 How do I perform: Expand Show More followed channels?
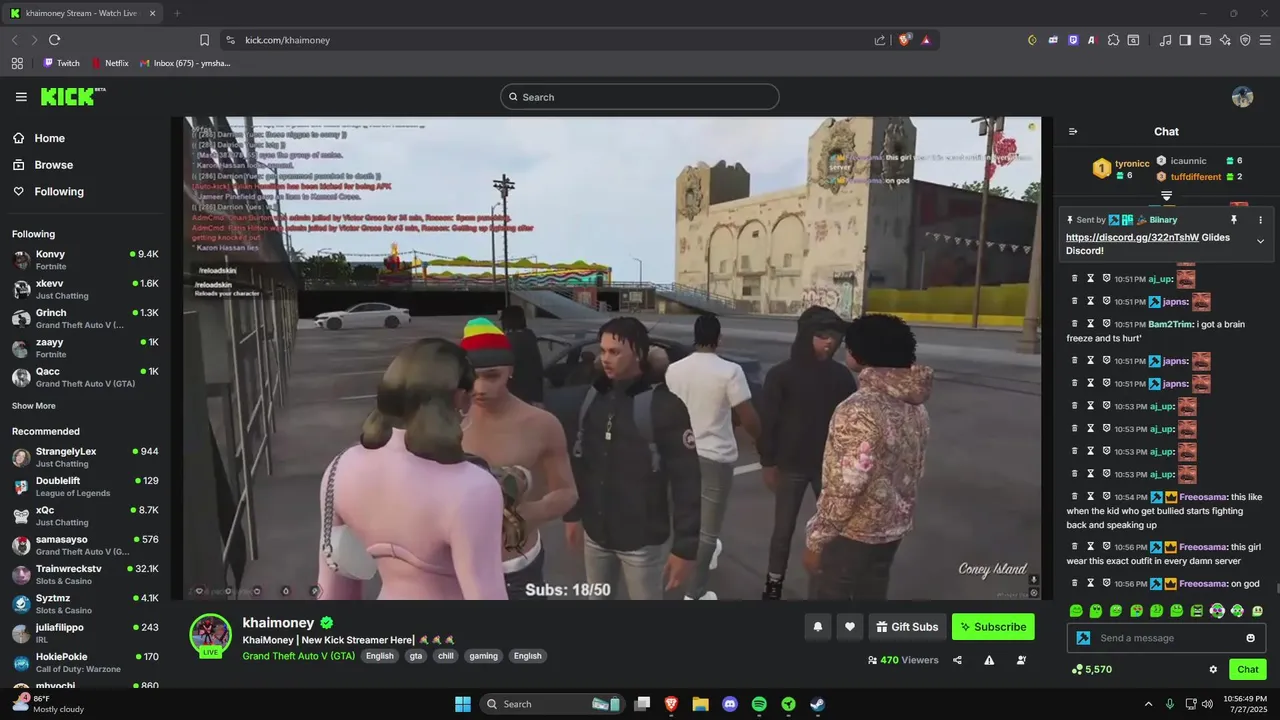pos(34,406)
